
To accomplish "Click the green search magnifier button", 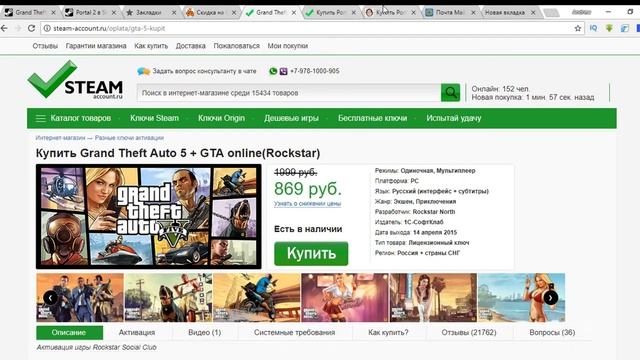I will tap(451, 93).
